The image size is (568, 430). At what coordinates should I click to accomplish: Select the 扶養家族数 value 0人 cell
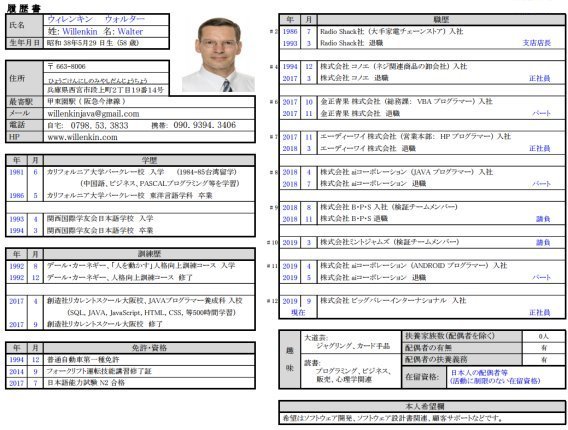[x=543, y=336]
